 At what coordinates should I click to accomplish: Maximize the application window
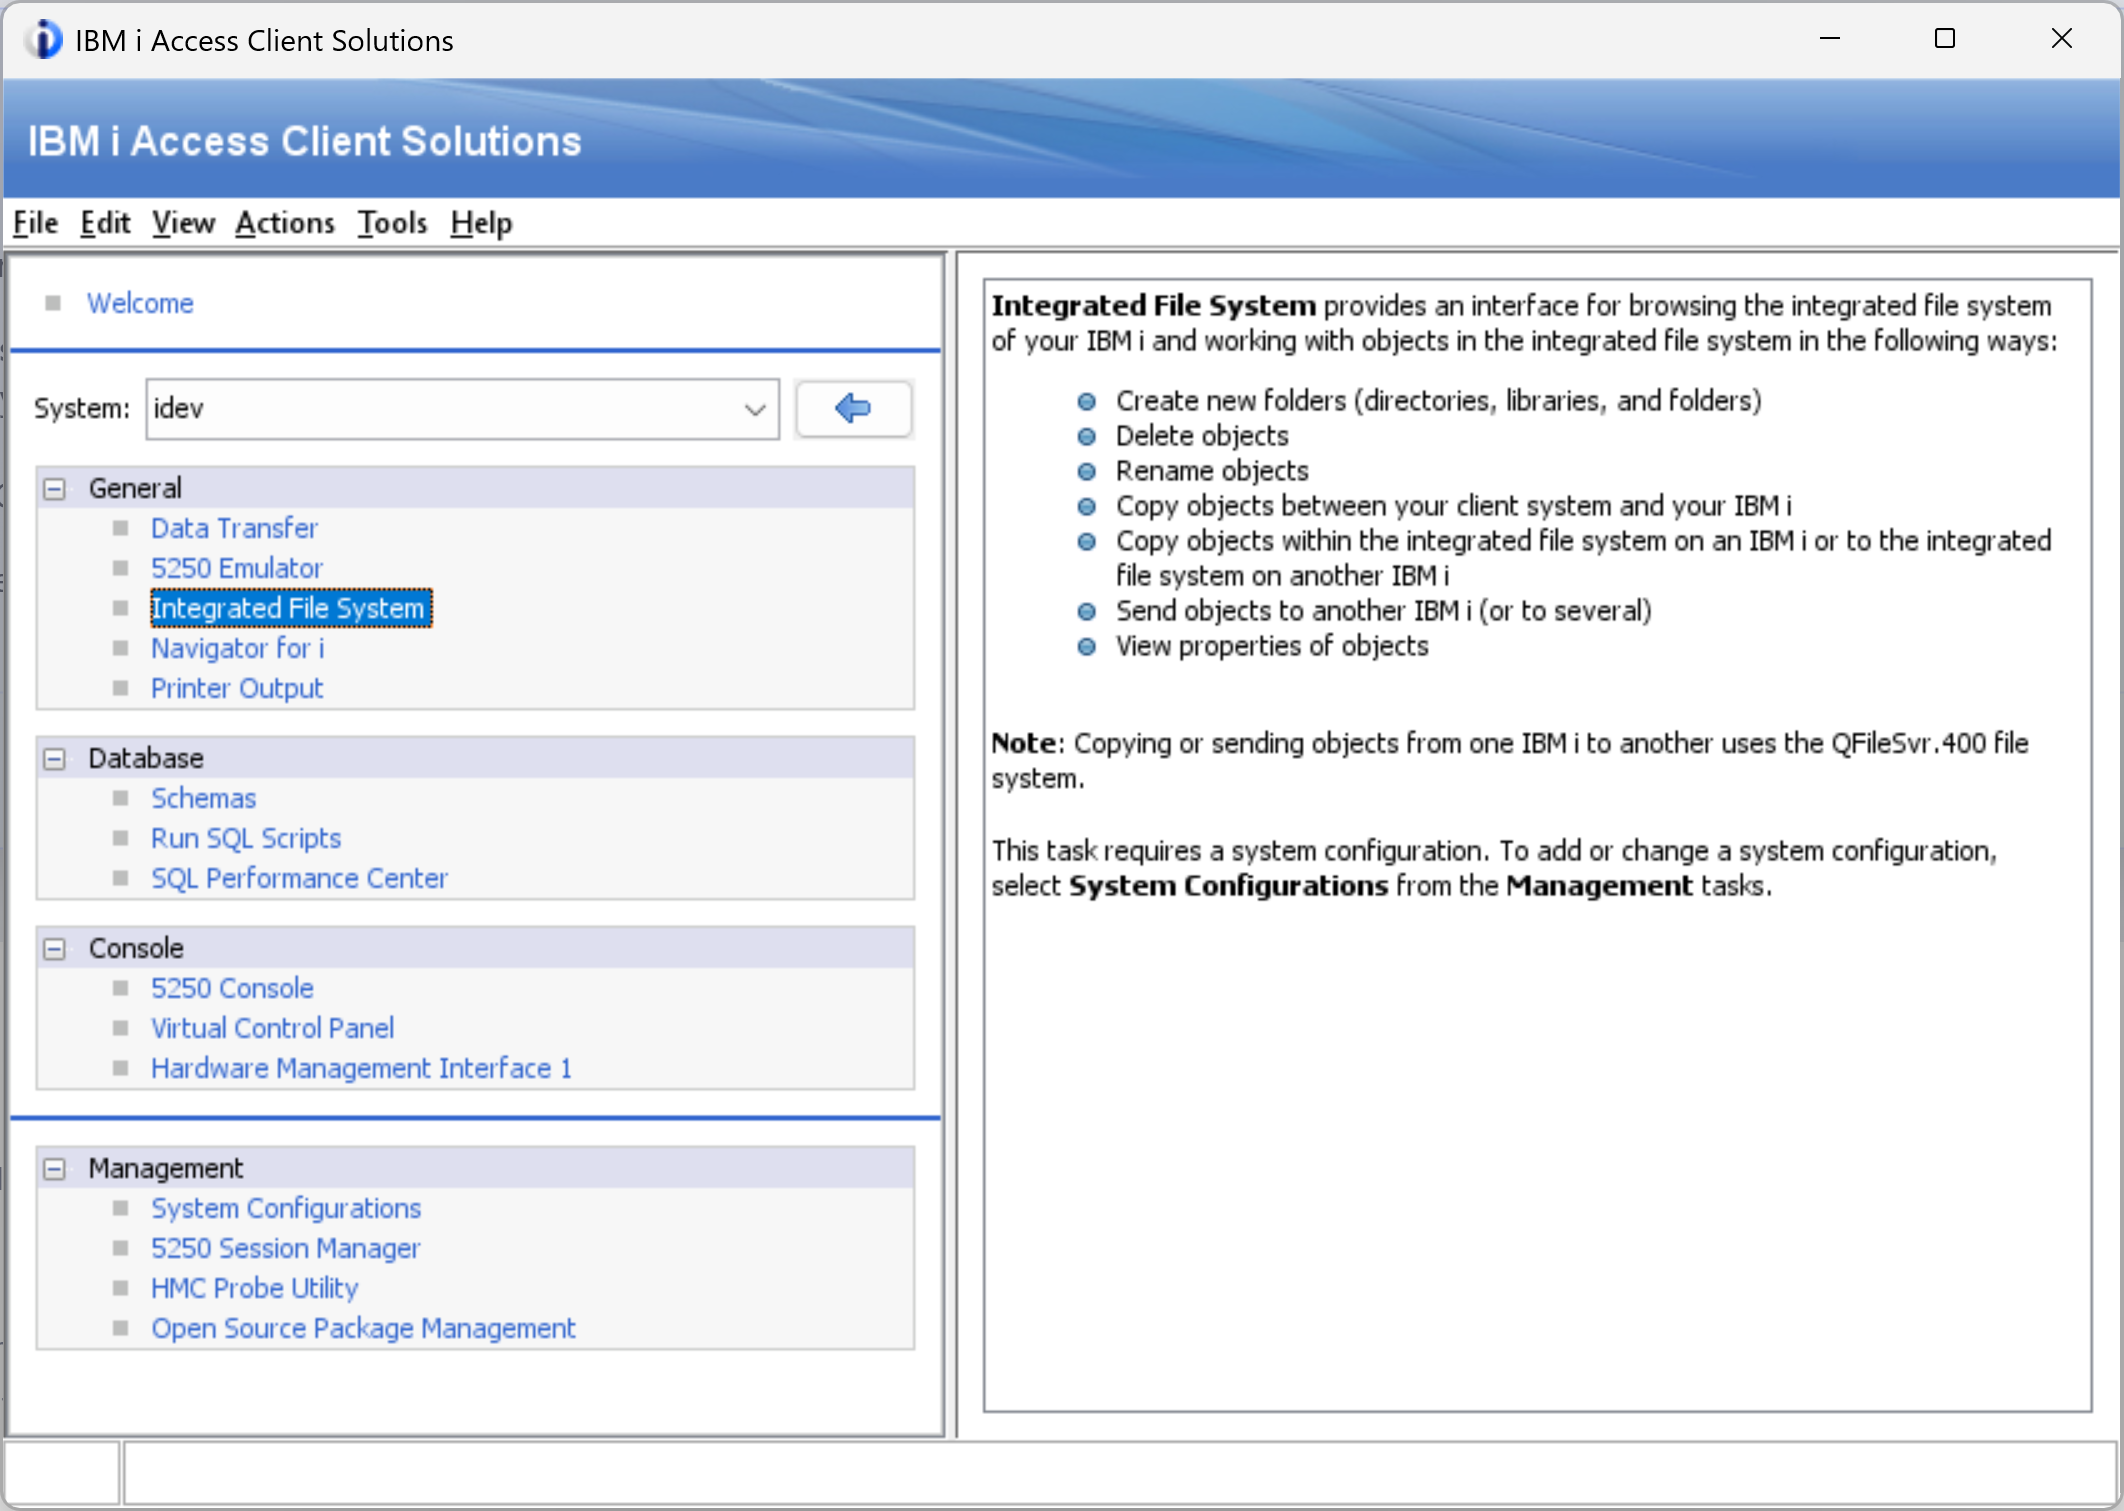coord(1944,39)
